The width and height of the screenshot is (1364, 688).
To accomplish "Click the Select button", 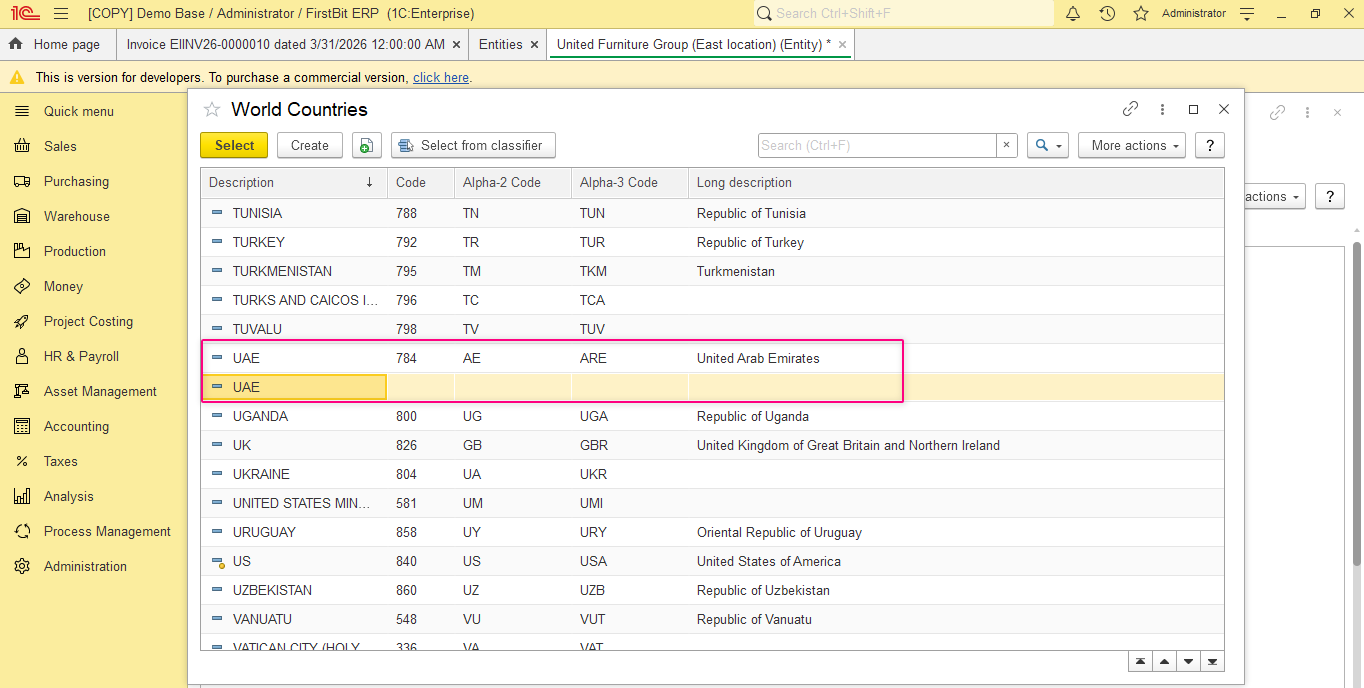I will tap(234, 145).
